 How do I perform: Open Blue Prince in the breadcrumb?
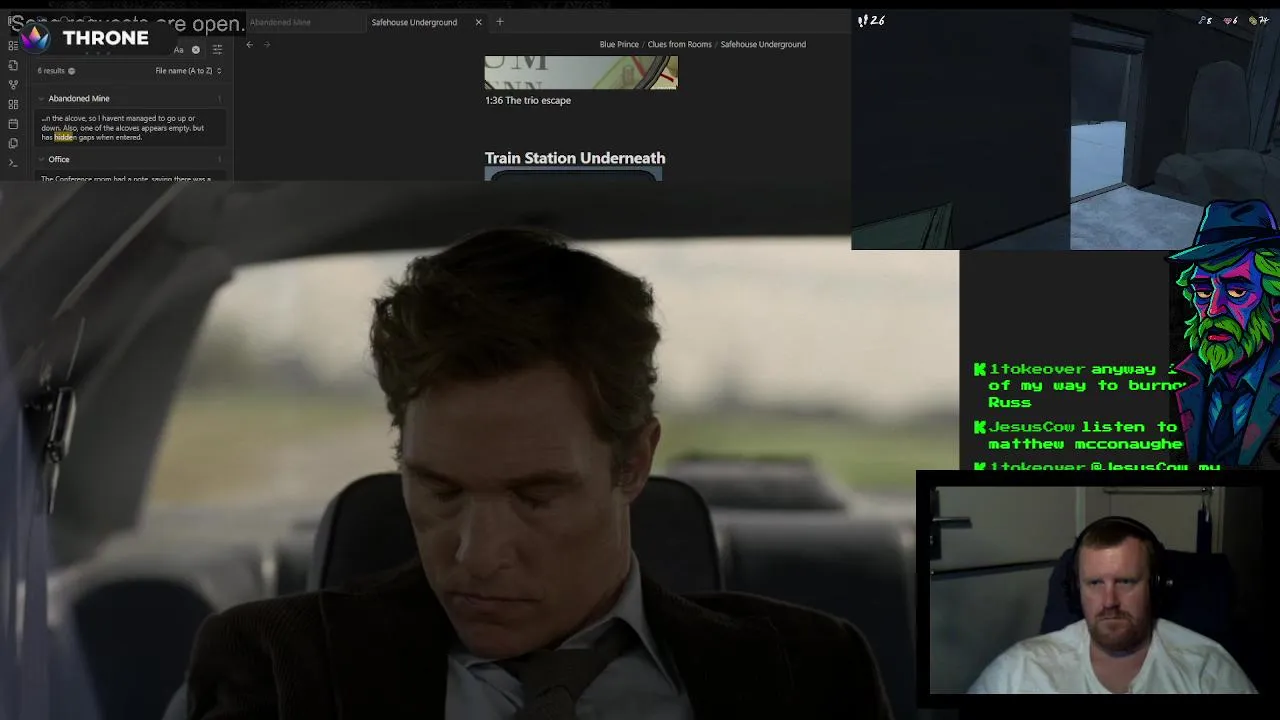pos(619,44)
